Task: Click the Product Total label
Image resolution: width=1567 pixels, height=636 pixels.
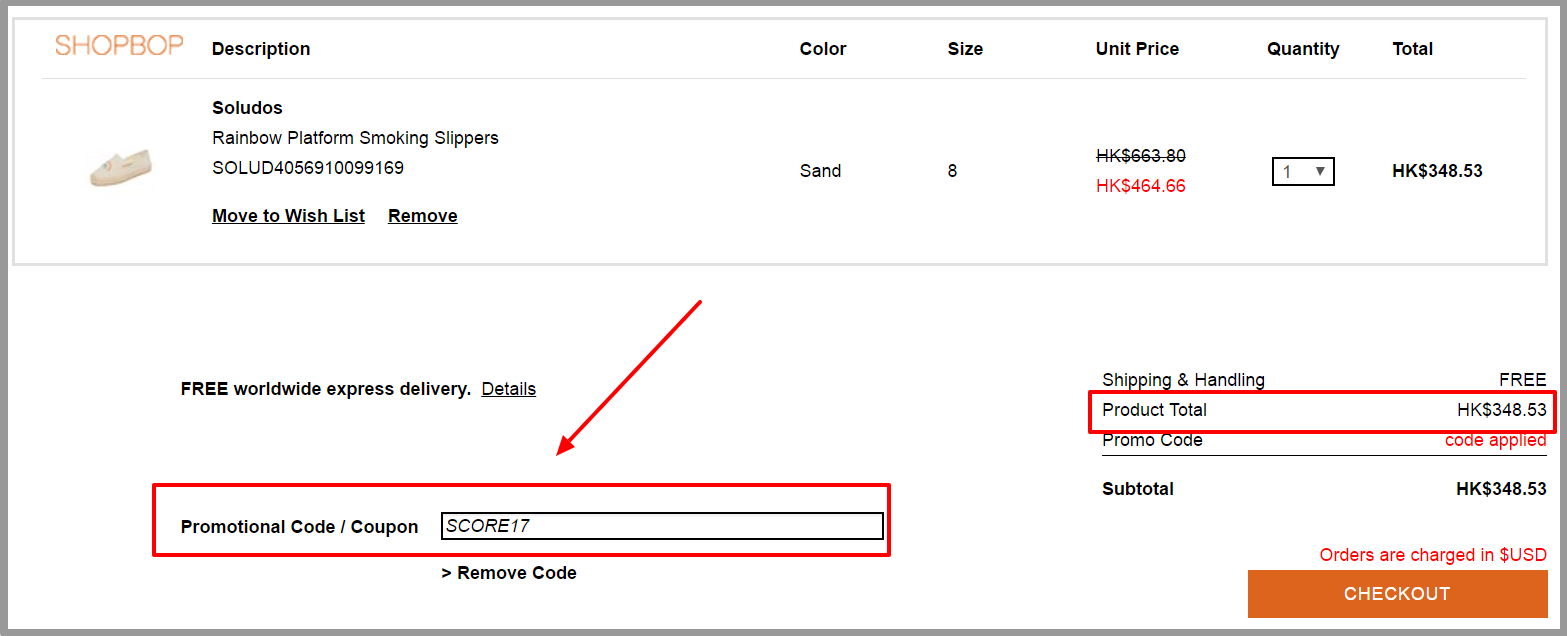Action: click(1154, 410)
